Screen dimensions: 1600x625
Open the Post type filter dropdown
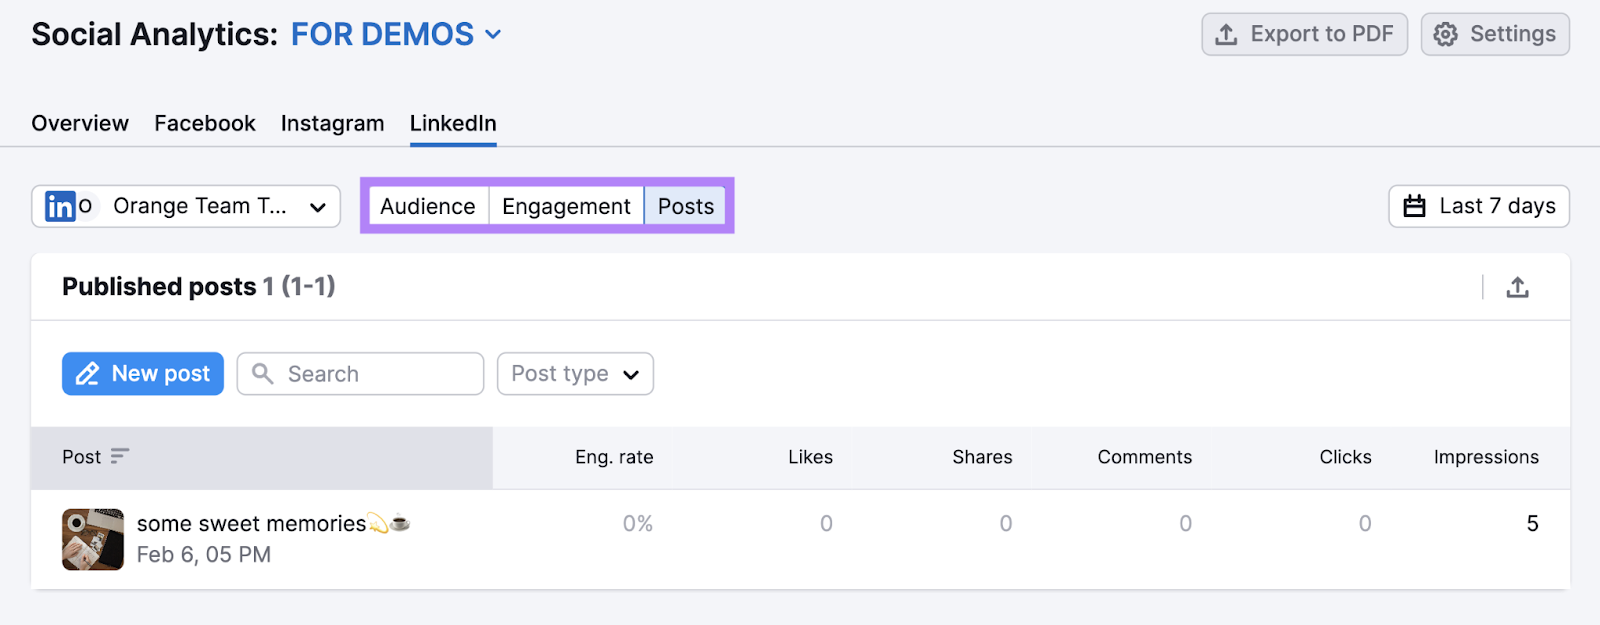575,374
